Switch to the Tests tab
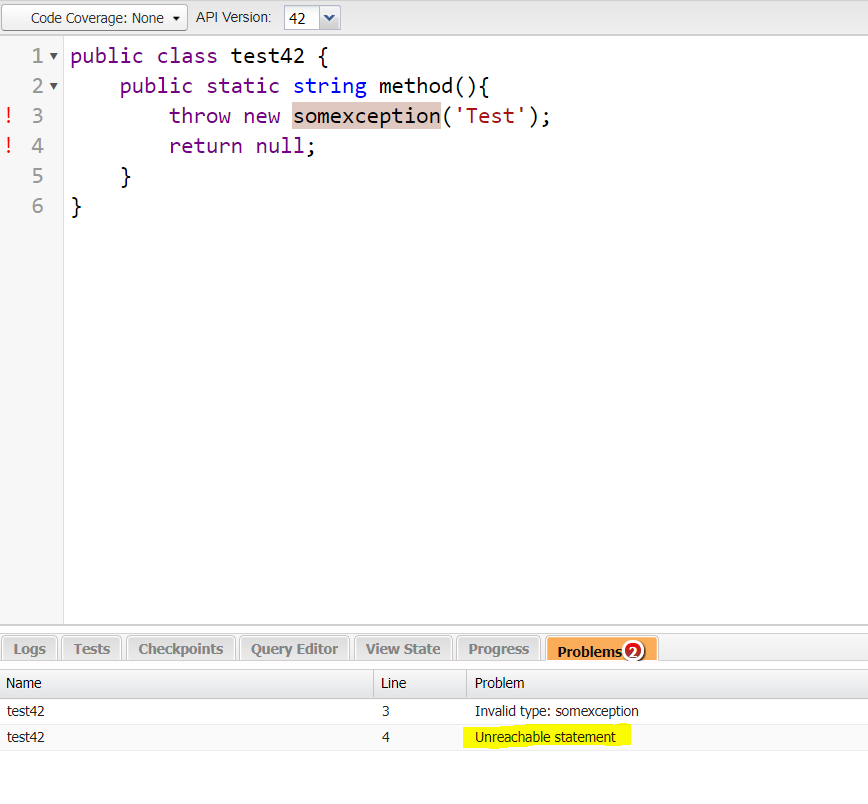Image resolution: width=868 pixels, height=804 pixels. [x=91, y=648]
